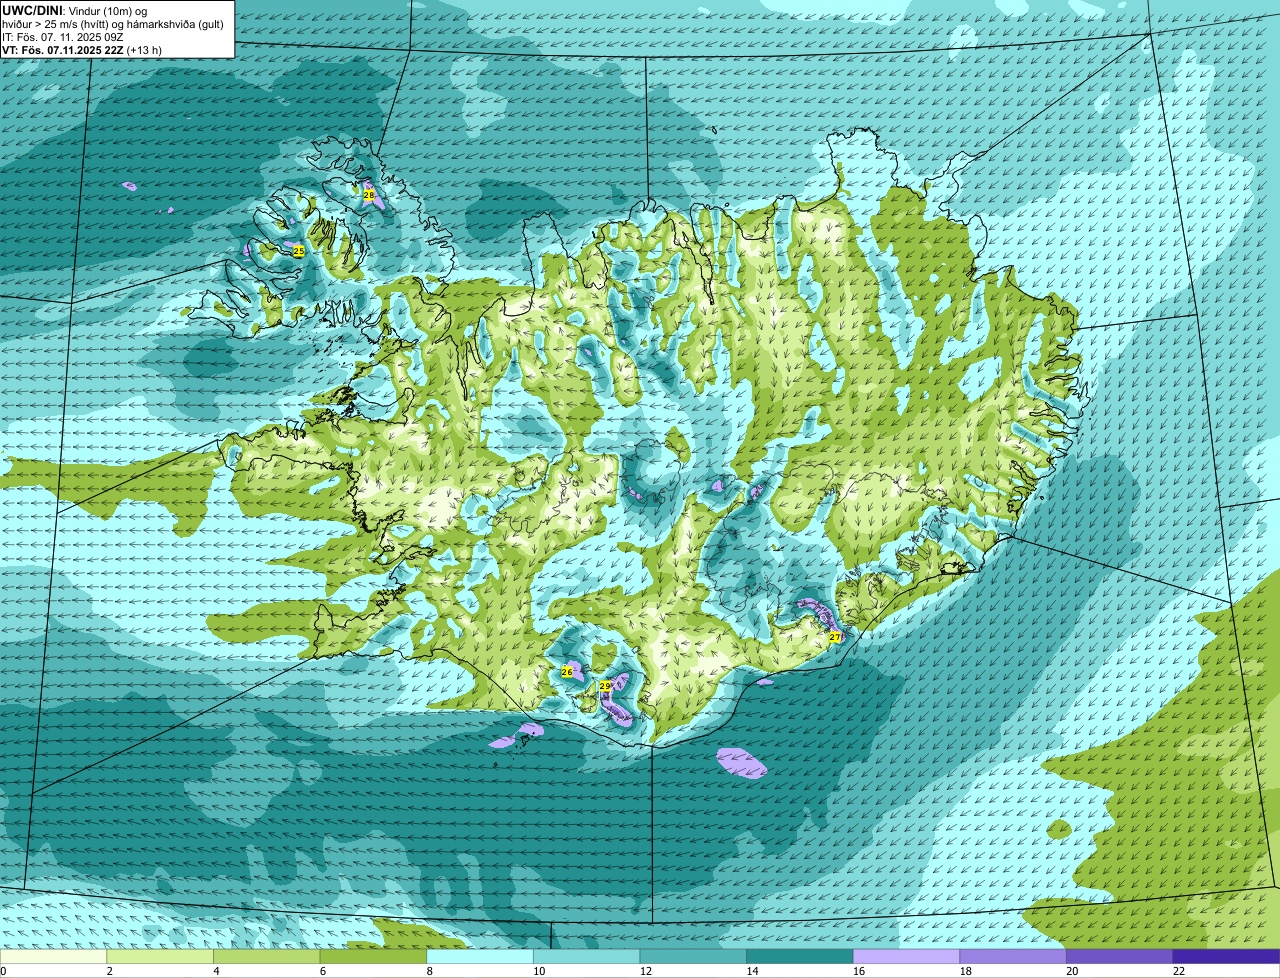
Task: Click the legend scale number 22
Action: pyautogui.click(x=1179, y=971)
